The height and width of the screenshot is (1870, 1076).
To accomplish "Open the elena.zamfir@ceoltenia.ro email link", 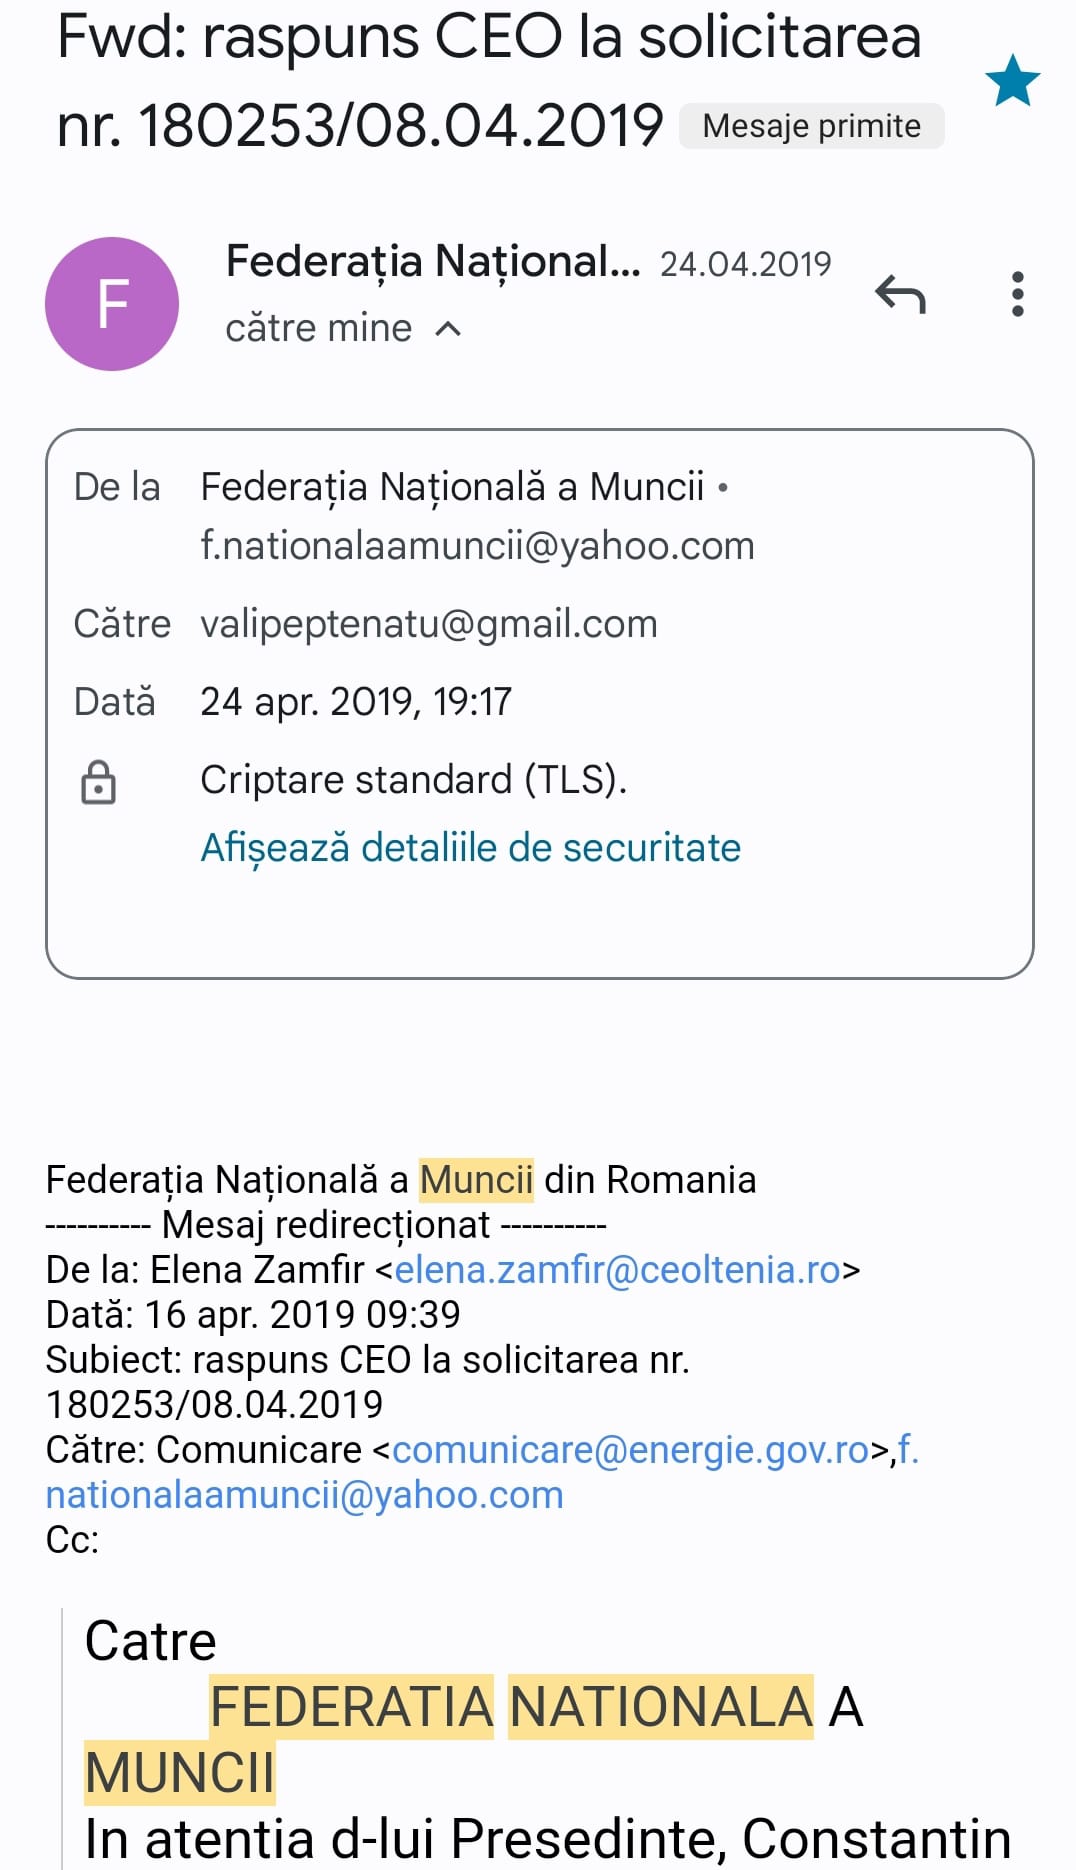I will (x=617, y=1270).
